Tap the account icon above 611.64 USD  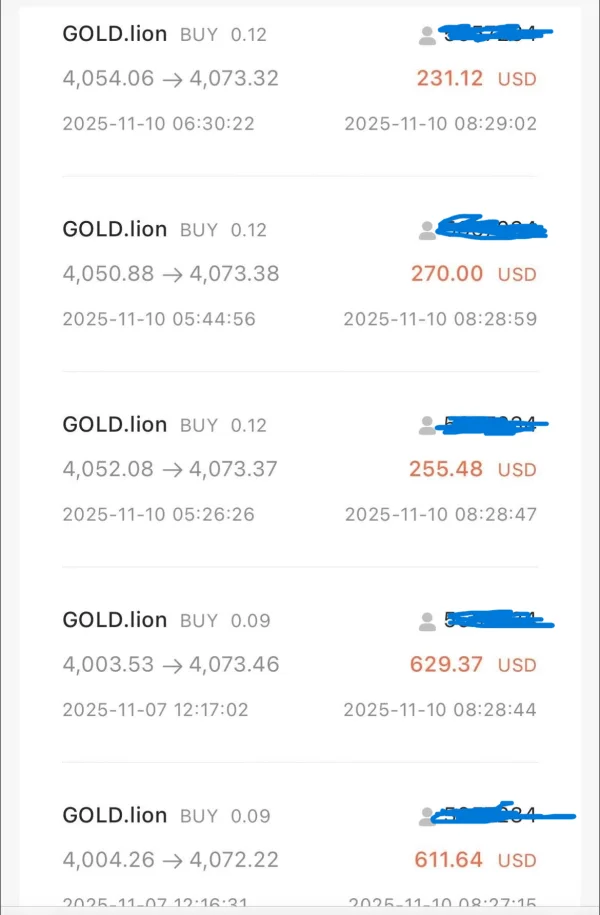coord(428,816)
